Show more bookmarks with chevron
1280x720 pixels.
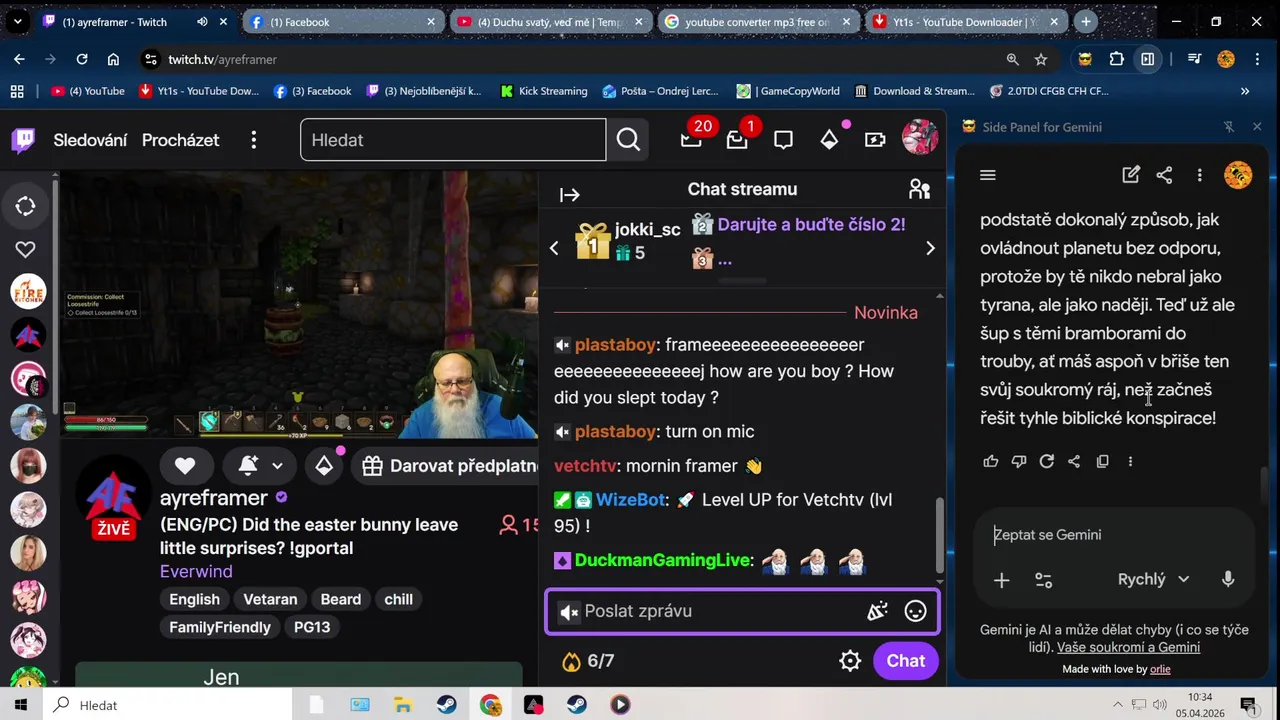pyautogui.click(x=1245, y=91)
